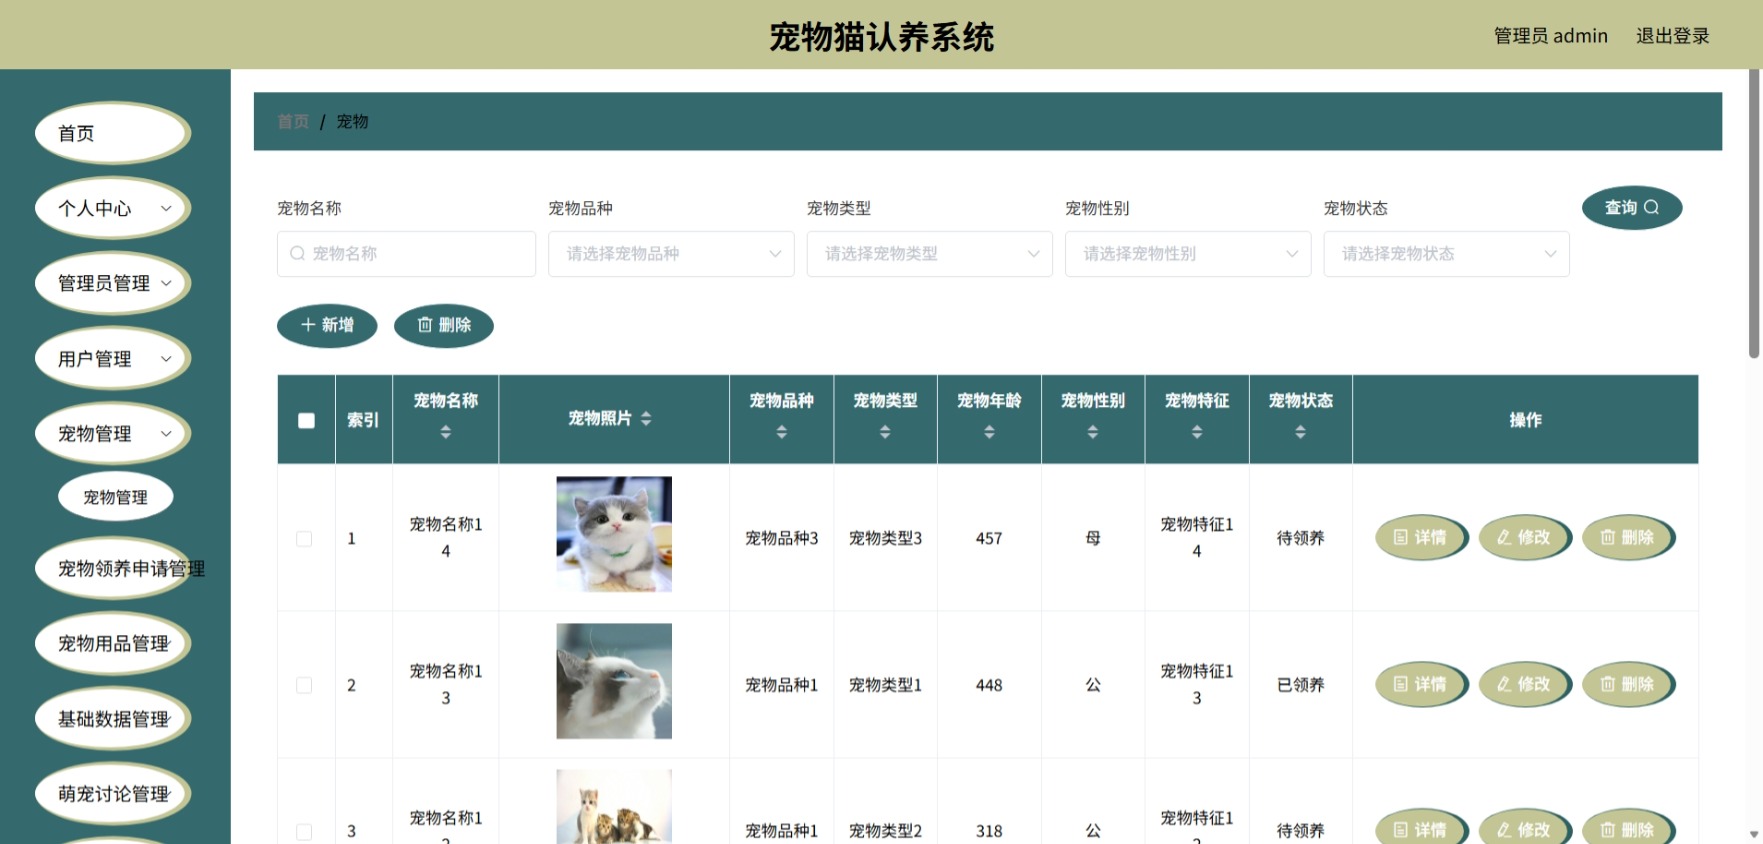Image resolution: width=1763 pixels, height=844 pixels.
Task: Check the checkbox for row 2
Action: coord(304,685)
